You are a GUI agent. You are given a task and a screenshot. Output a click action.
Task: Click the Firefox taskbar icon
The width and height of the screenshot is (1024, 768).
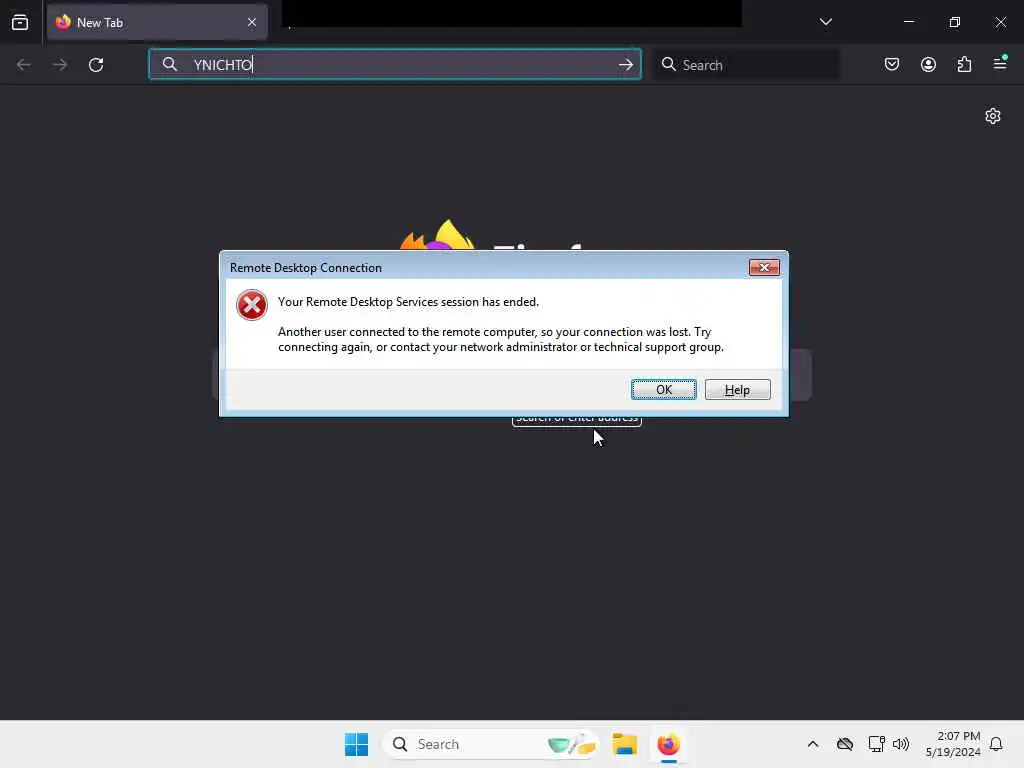[668, 744]
